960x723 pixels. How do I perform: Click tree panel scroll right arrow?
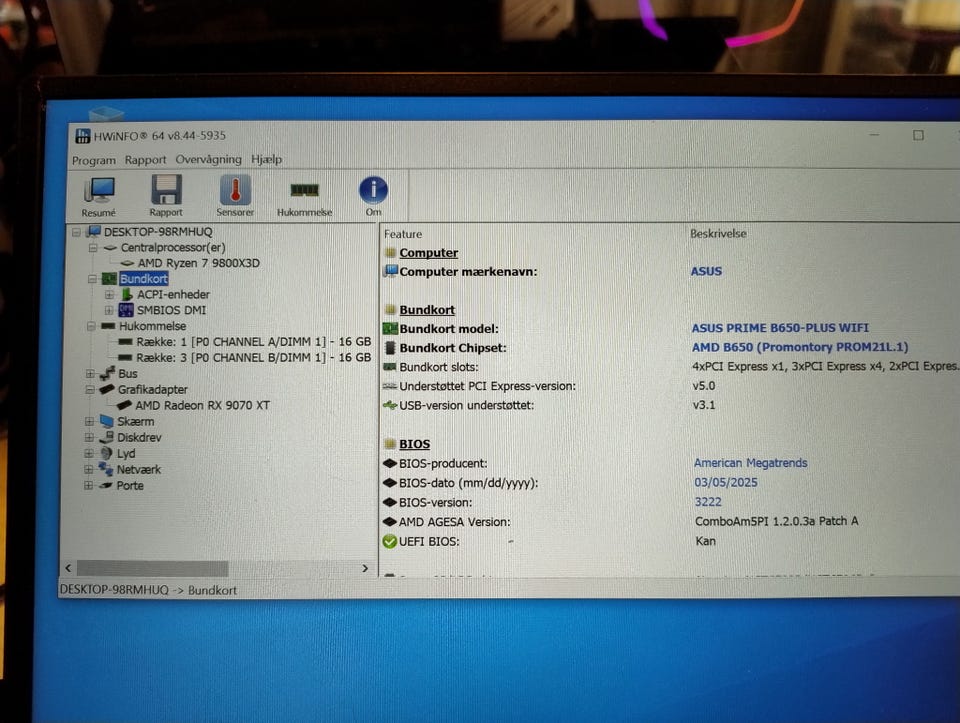pos(366,568)
